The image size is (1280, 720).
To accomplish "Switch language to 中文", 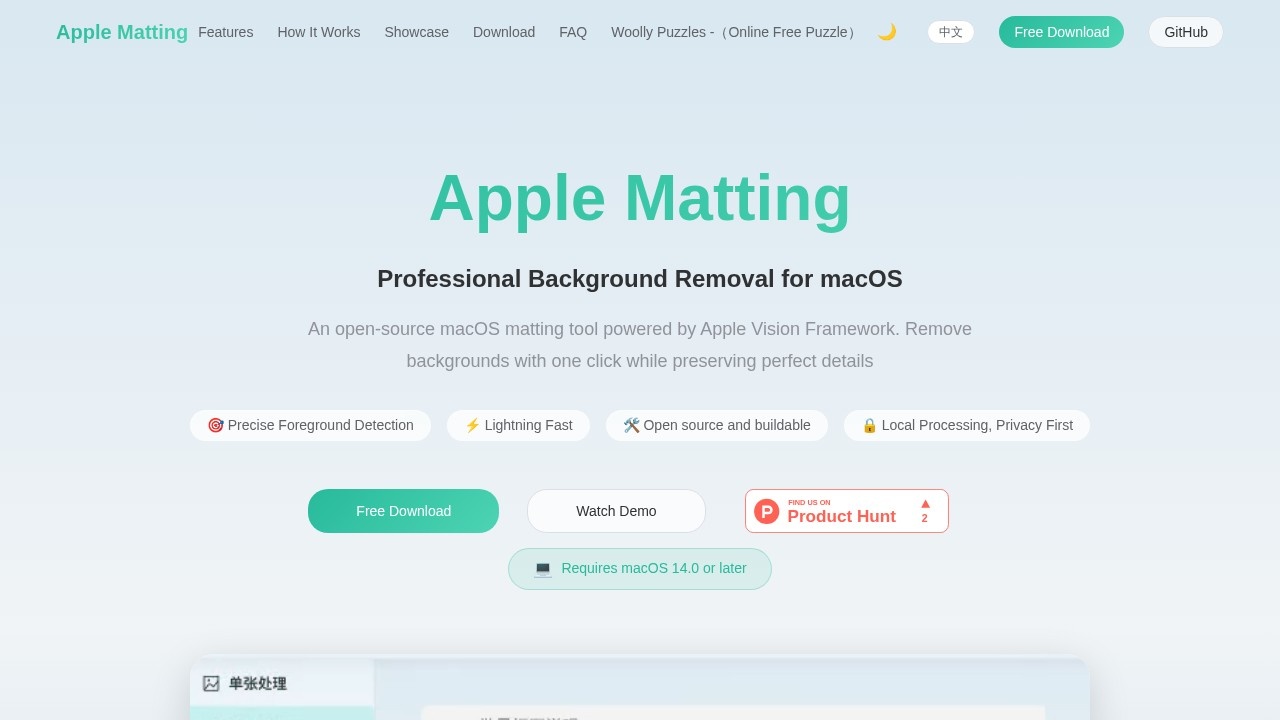I will [951, 32].
